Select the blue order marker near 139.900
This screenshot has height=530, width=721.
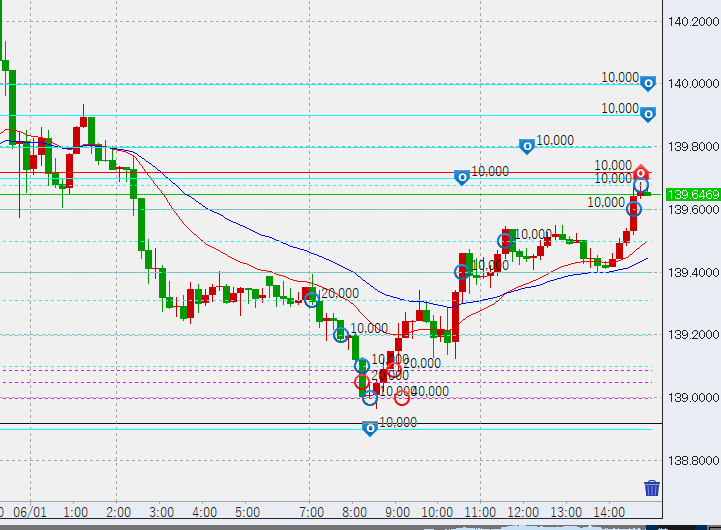coord(648,114)
